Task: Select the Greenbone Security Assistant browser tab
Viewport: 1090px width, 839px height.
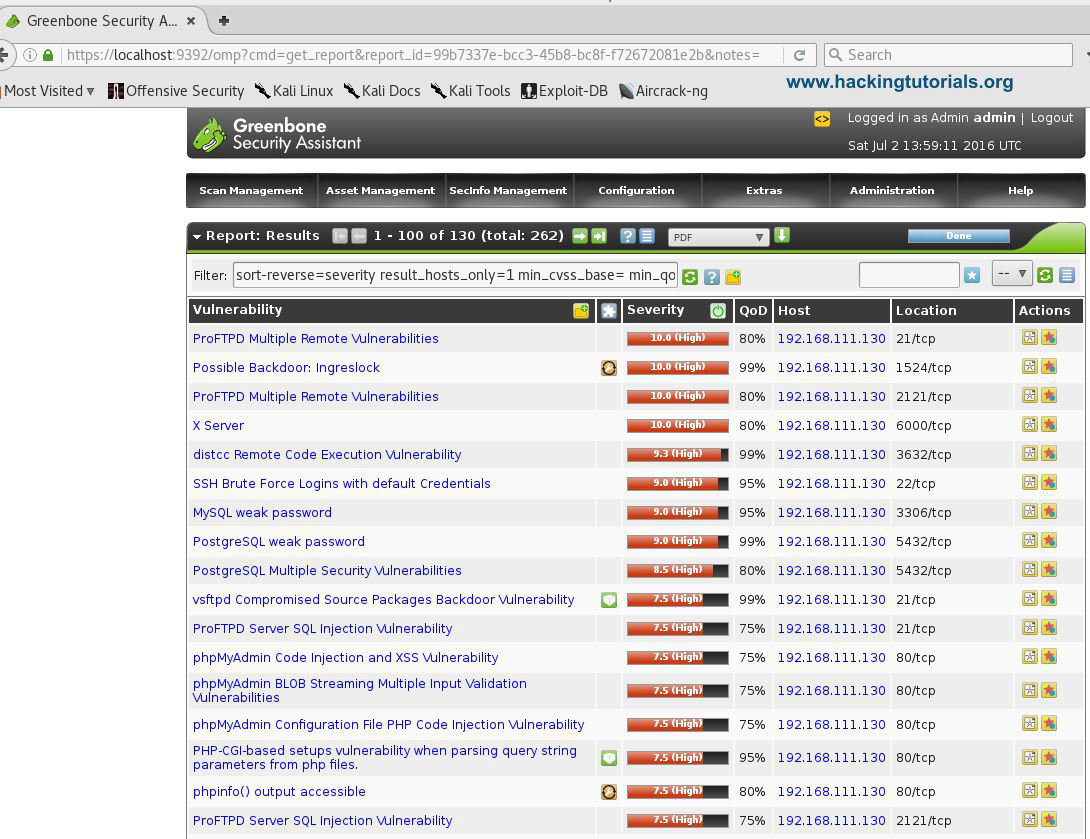Action: coord(101,21)
